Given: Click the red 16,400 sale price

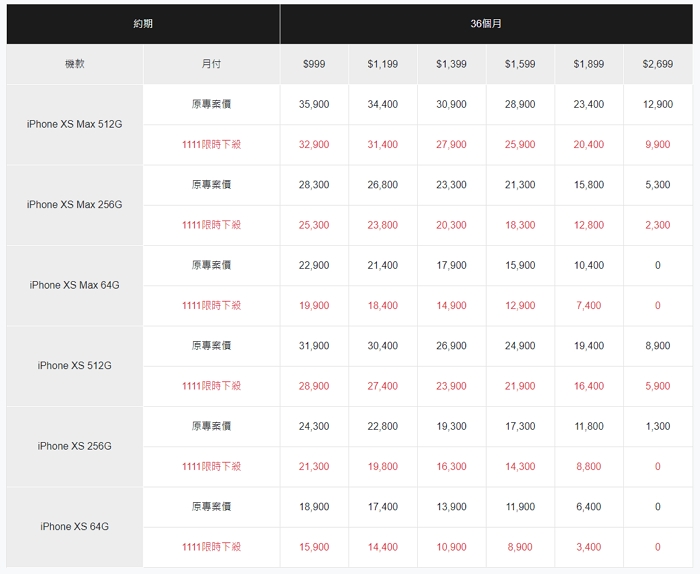Looking at the screenshot, I should 589,386.
